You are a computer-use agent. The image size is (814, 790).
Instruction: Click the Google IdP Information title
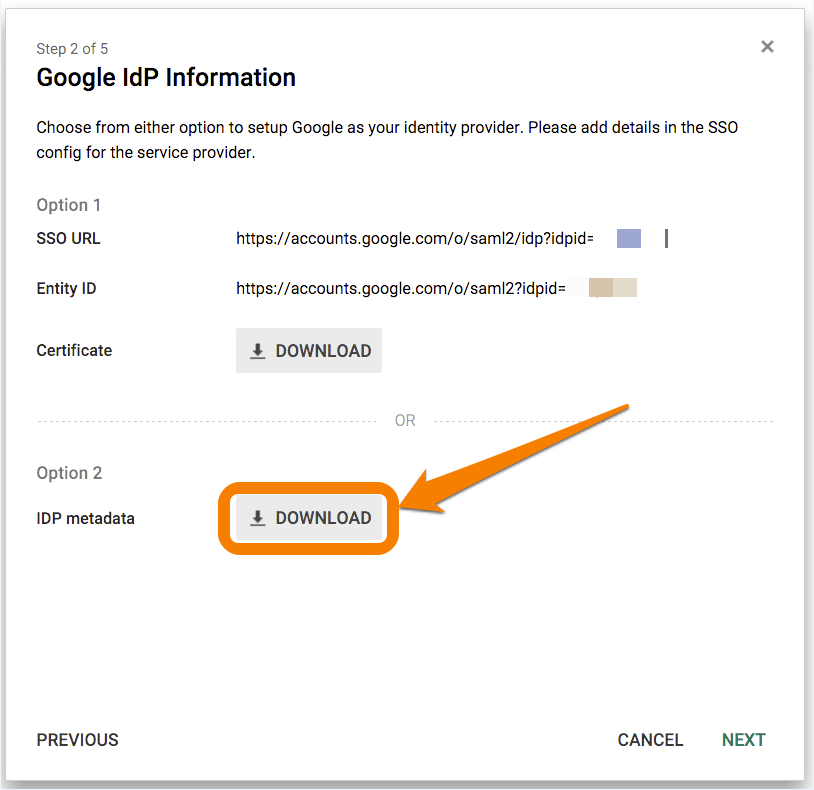[x=166, y=77]
